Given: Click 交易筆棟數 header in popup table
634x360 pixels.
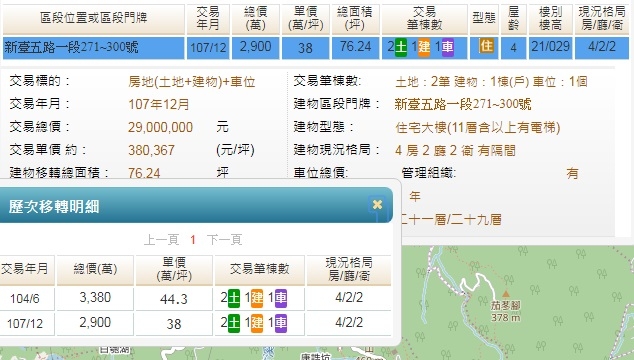Looking at the screenshot, I should [x=260, y=270].
